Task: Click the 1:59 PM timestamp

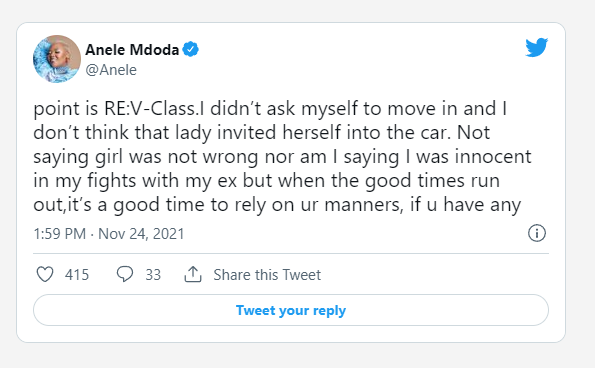Action: coord(60,234)
